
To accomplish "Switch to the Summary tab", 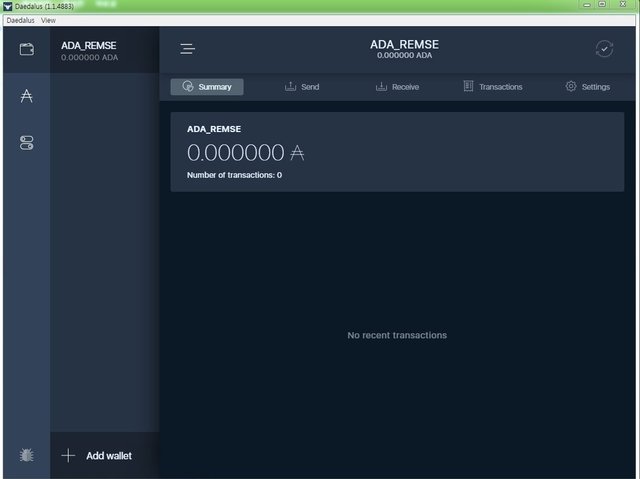I will point(207,87).
